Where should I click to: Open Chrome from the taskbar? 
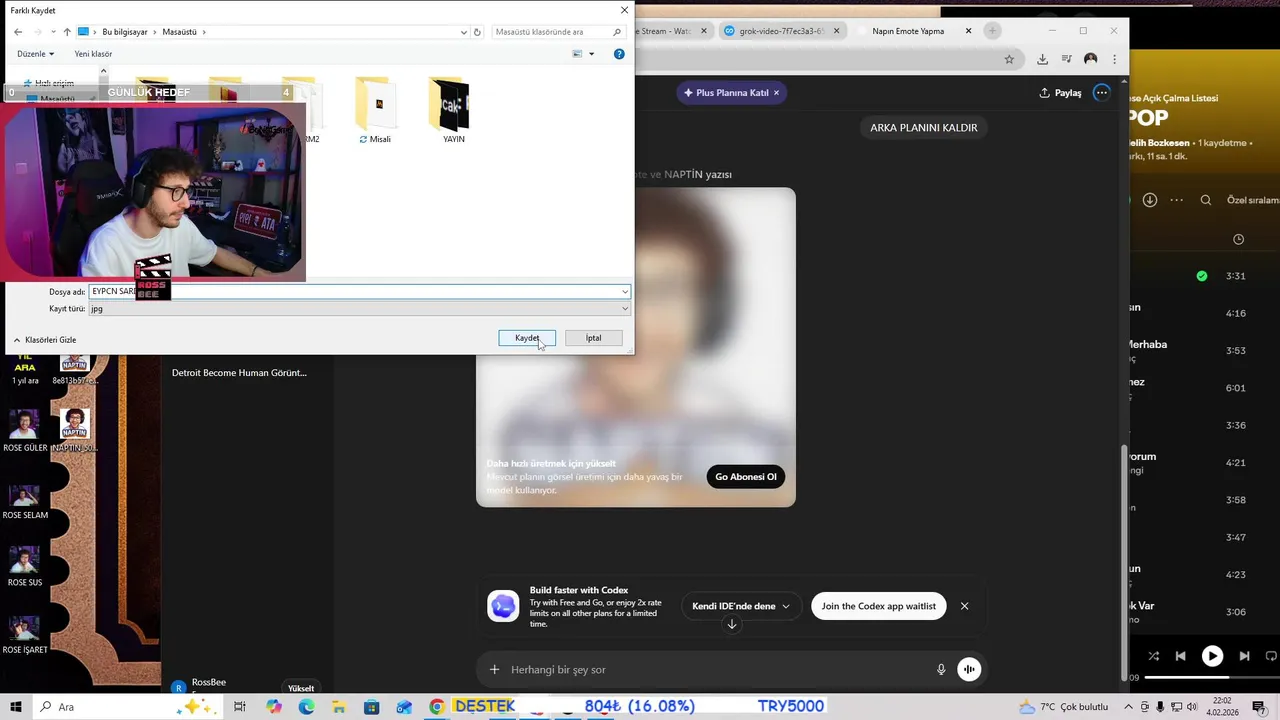(437, 707)
